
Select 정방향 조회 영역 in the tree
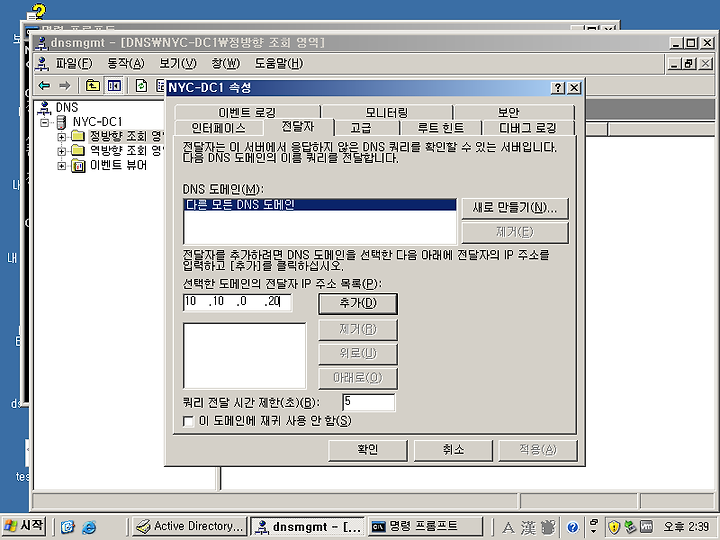point(126,136)
